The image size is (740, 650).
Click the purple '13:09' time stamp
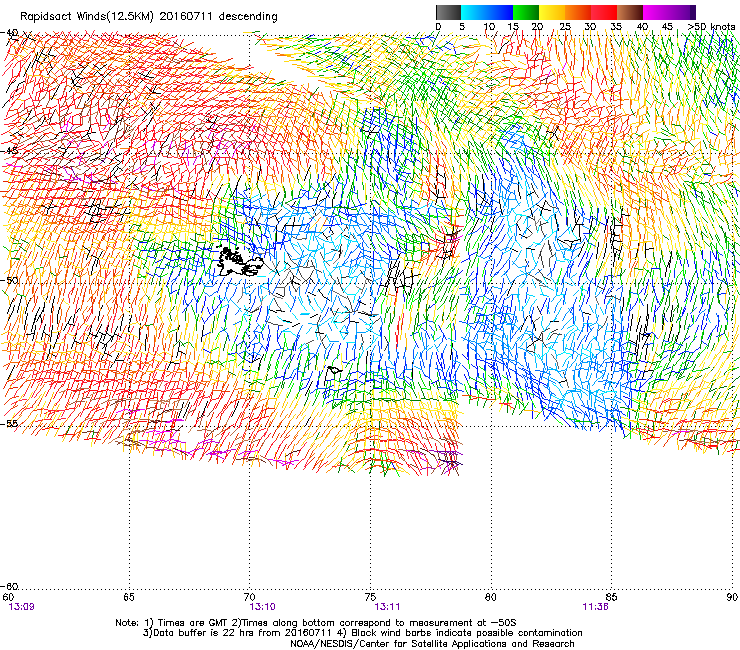pos(21,607)
